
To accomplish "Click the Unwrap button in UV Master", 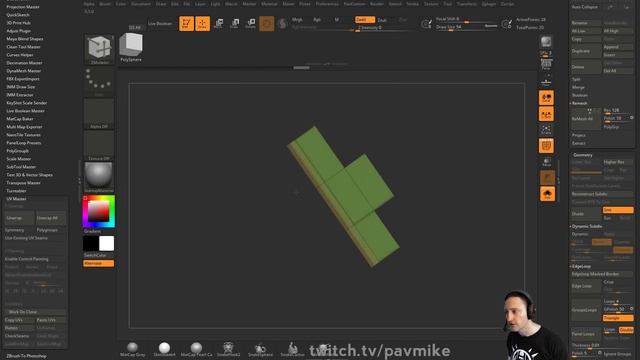I will (x=19, y=218).
